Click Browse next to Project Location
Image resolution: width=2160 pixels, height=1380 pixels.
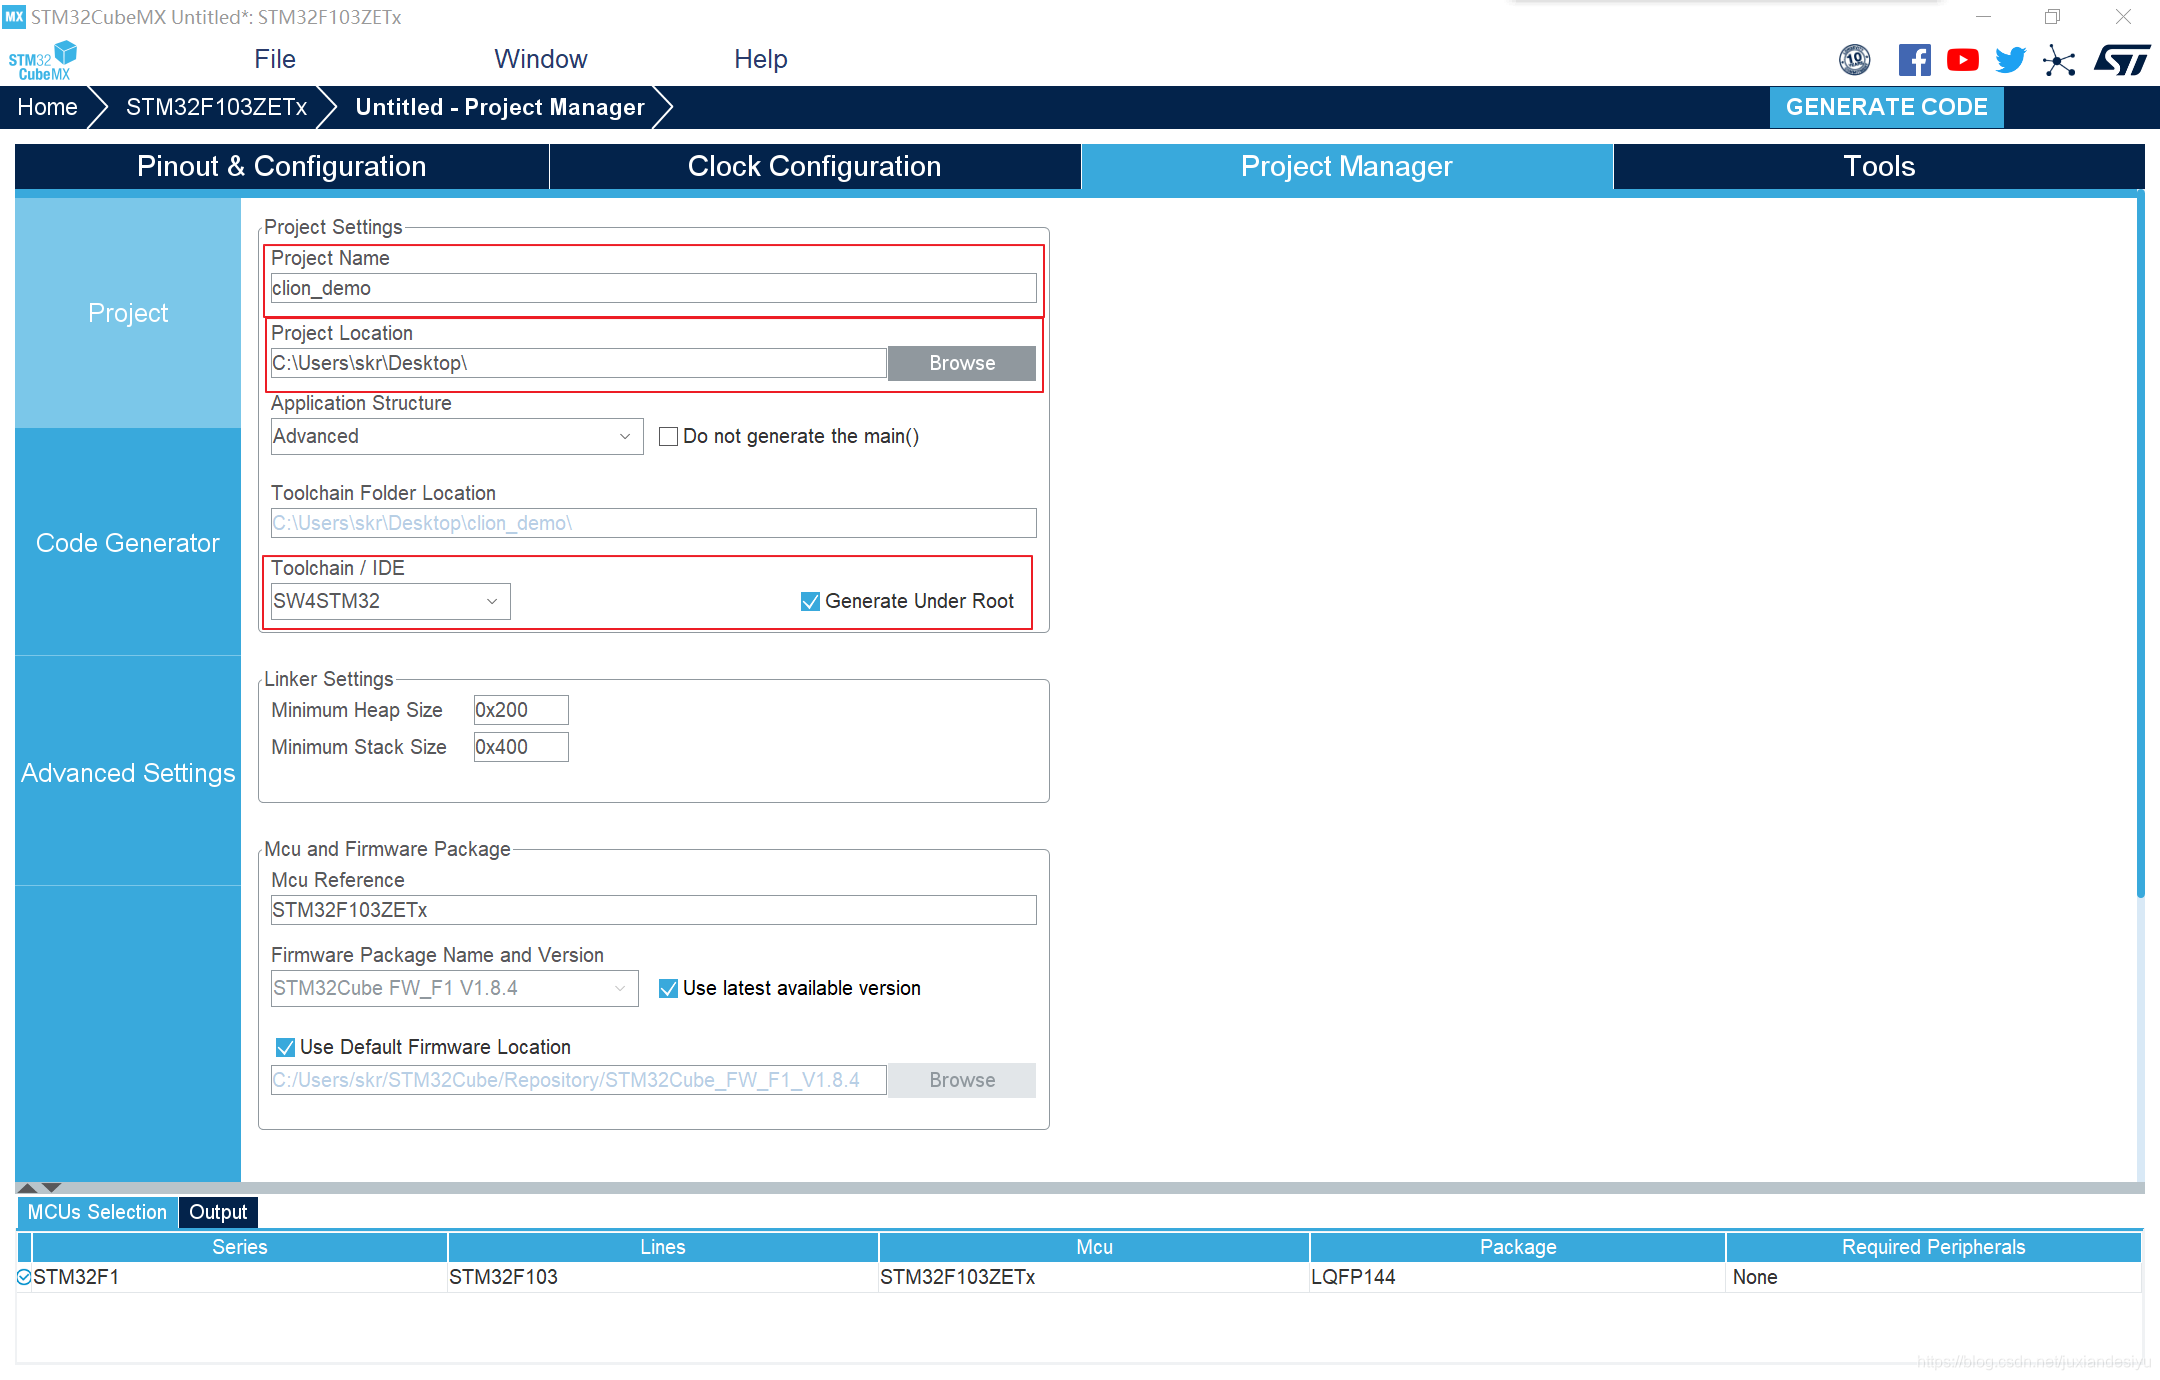click(961, 363)
